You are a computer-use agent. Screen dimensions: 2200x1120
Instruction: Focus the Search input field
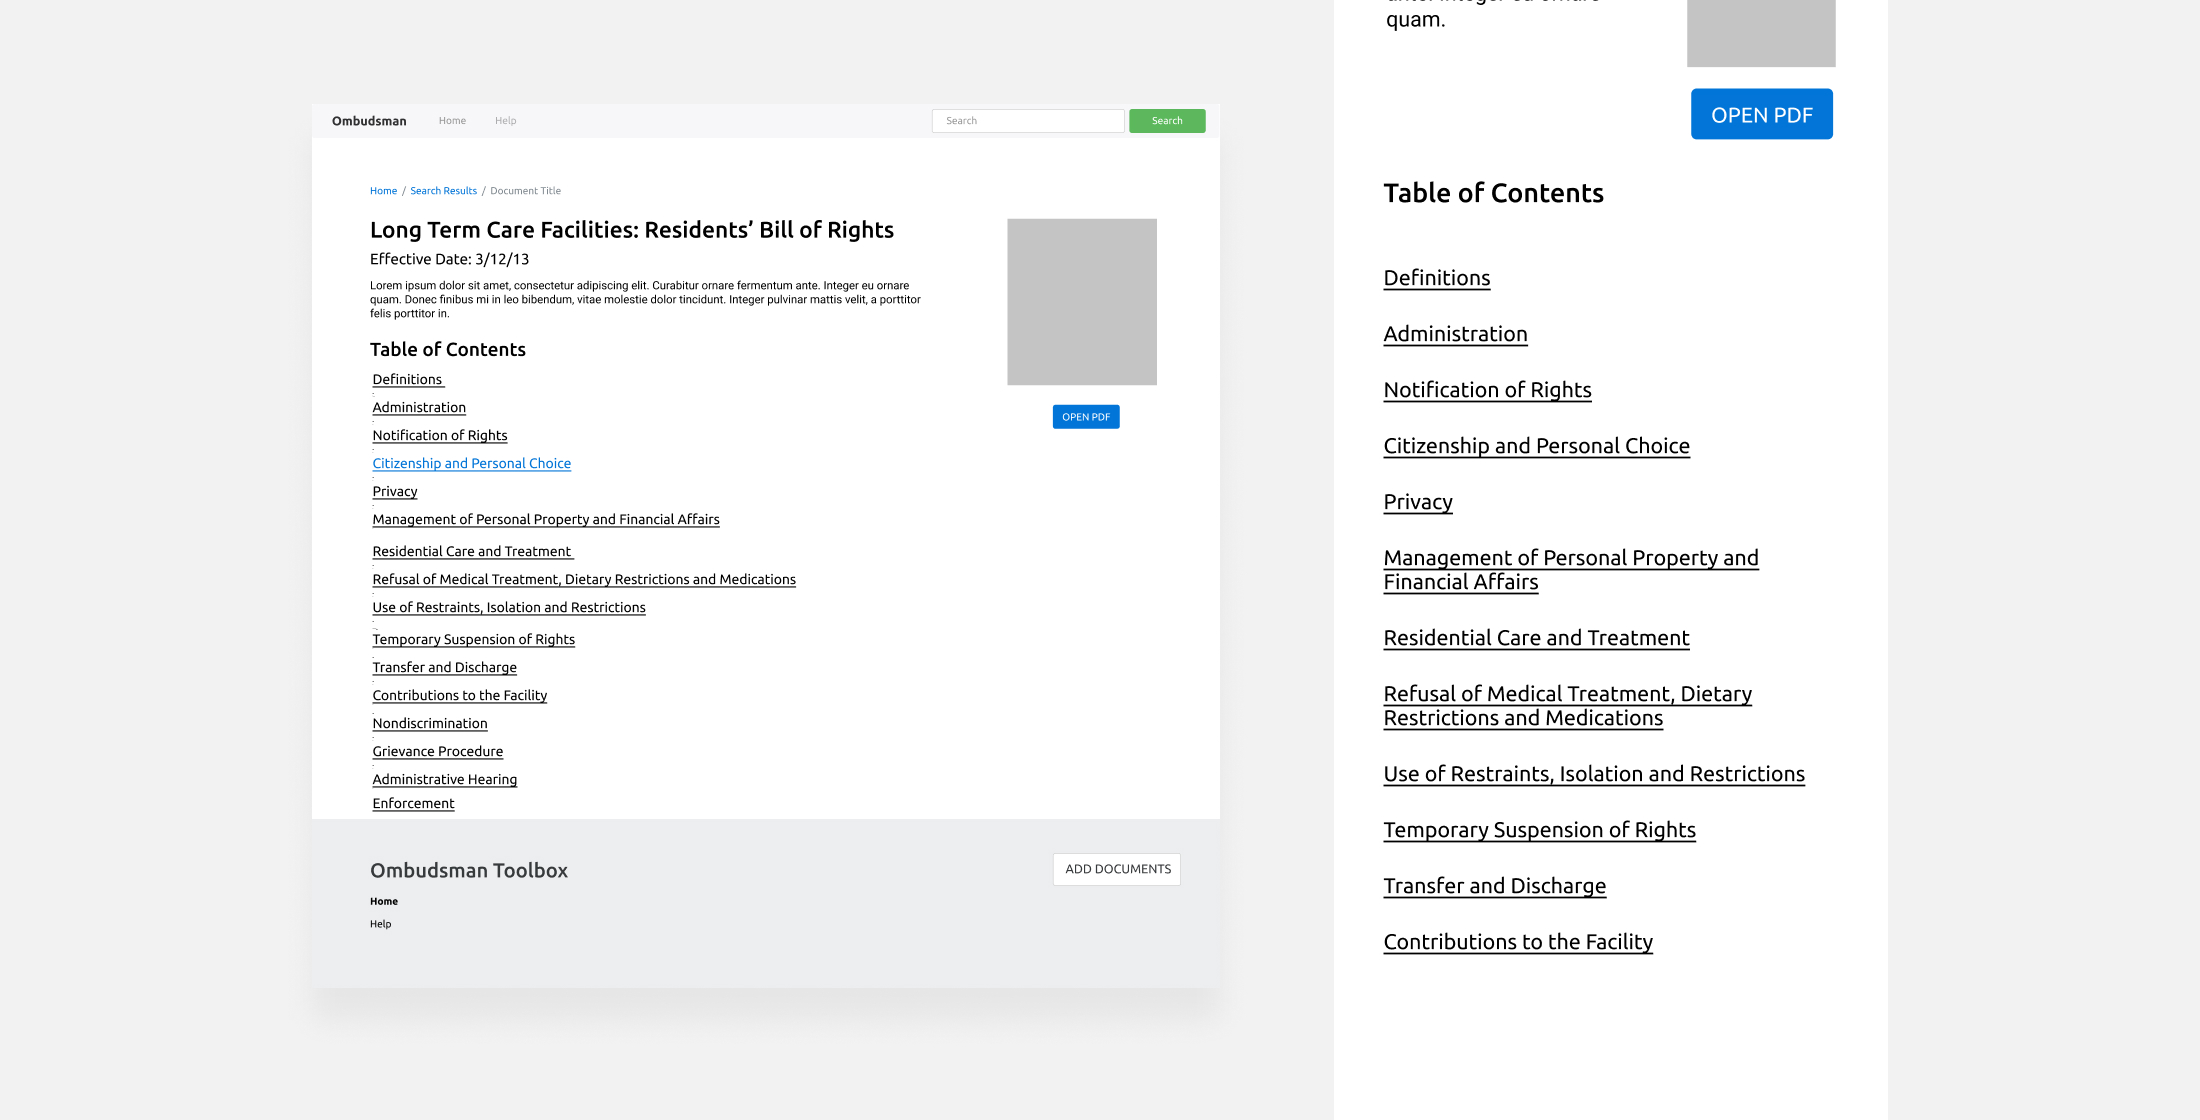pyautogui.click(x=1027, y=121)
